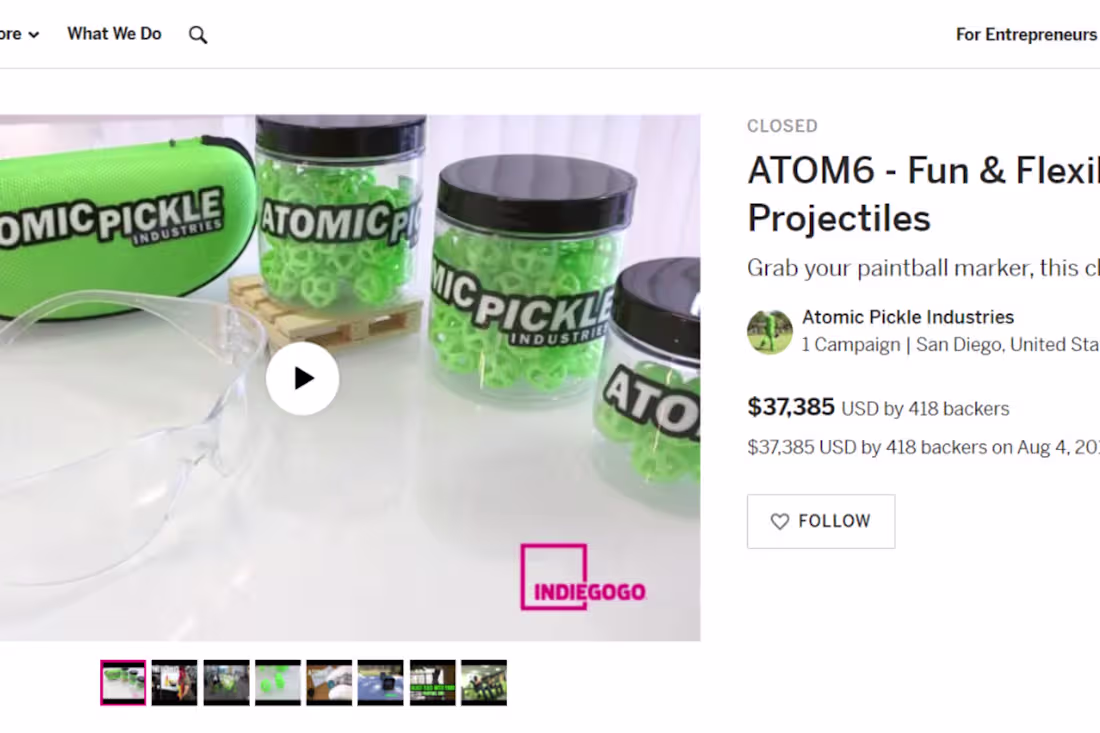The height and width of the screenshot is (733, 1100).
Task: Open the For Entrepreneurs menu
Action: coord(1026,35)
